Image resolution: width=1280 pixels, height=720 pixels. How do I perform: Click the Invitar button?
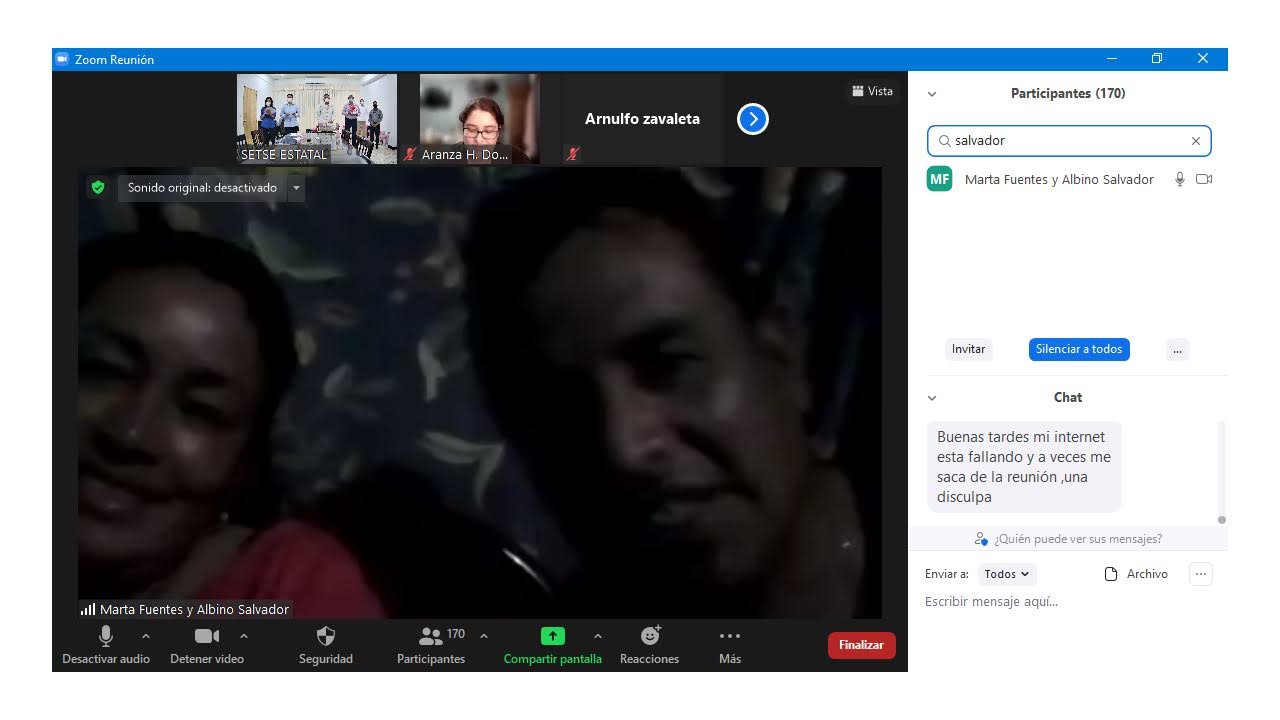[x=968, y=349]
